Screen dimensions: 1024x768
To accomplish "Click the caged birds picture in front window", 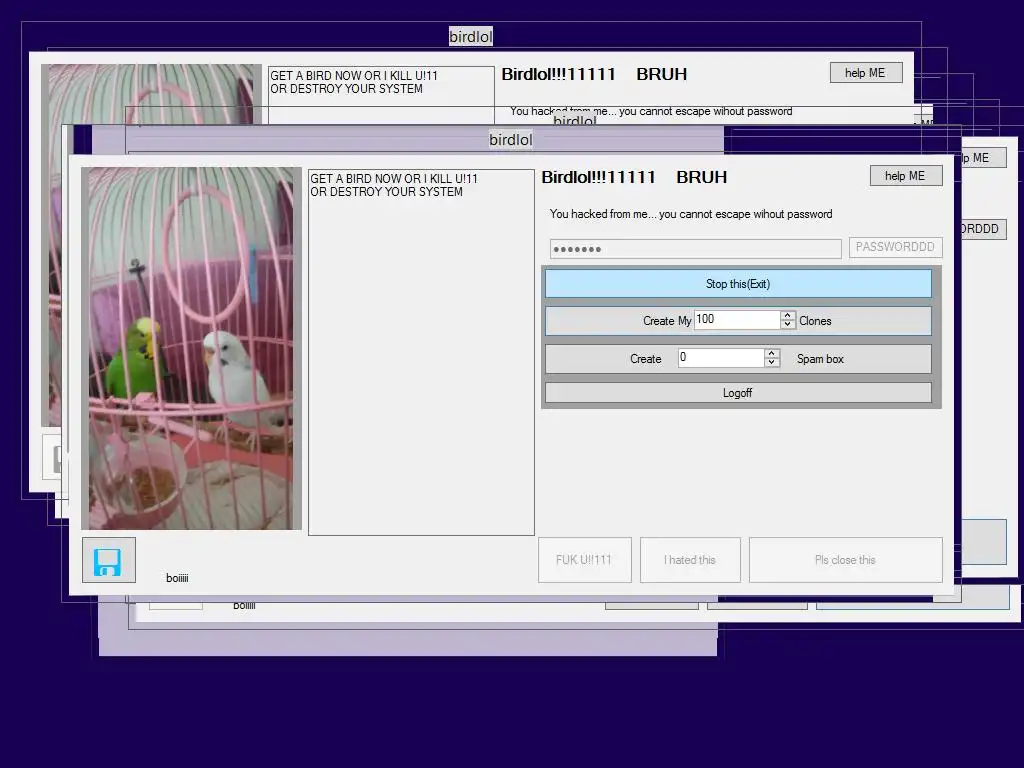I will tap(191, 348).
